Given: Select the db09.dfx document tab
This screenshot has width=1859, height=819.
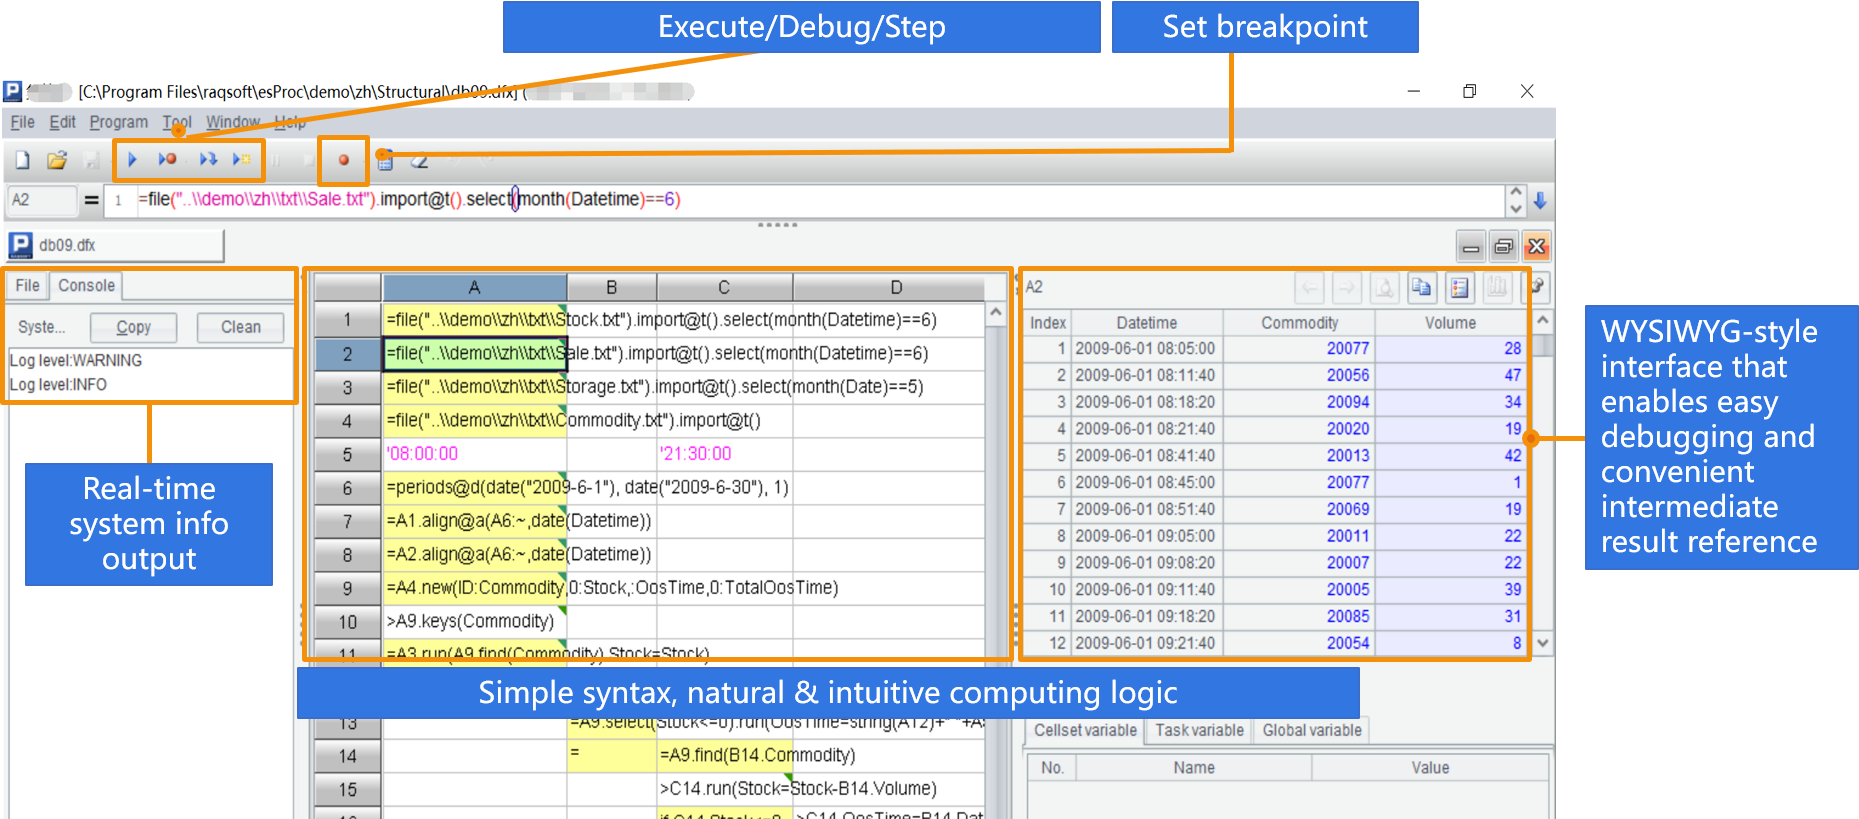Looking at the screenshot, I should [x=115, y=245].
